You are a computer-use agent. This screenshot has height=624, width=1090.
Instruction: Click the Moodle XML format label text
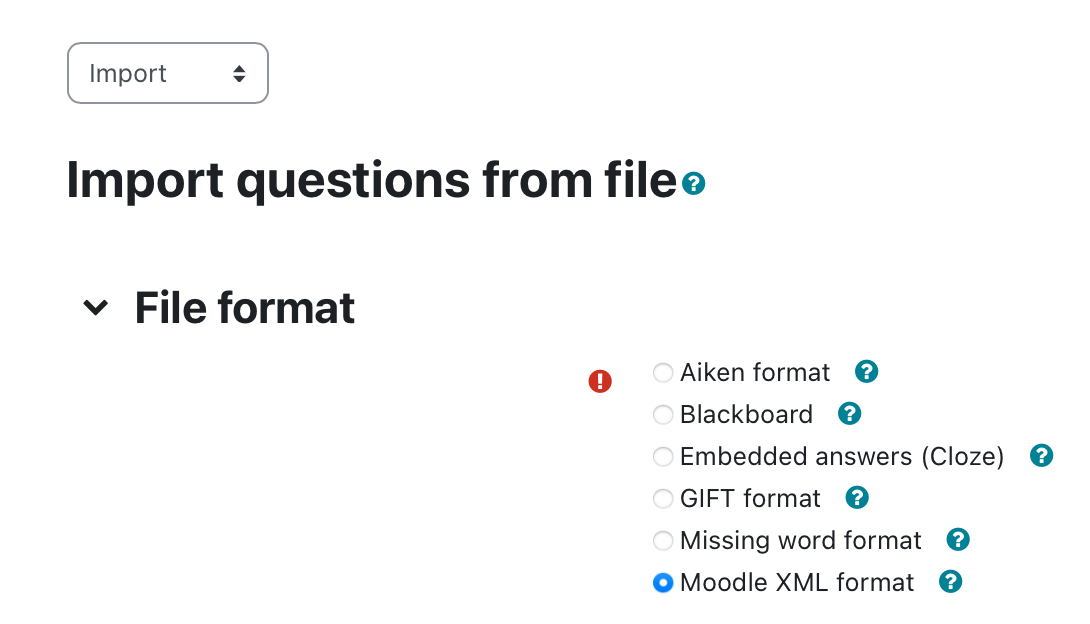tap(797, 582)
